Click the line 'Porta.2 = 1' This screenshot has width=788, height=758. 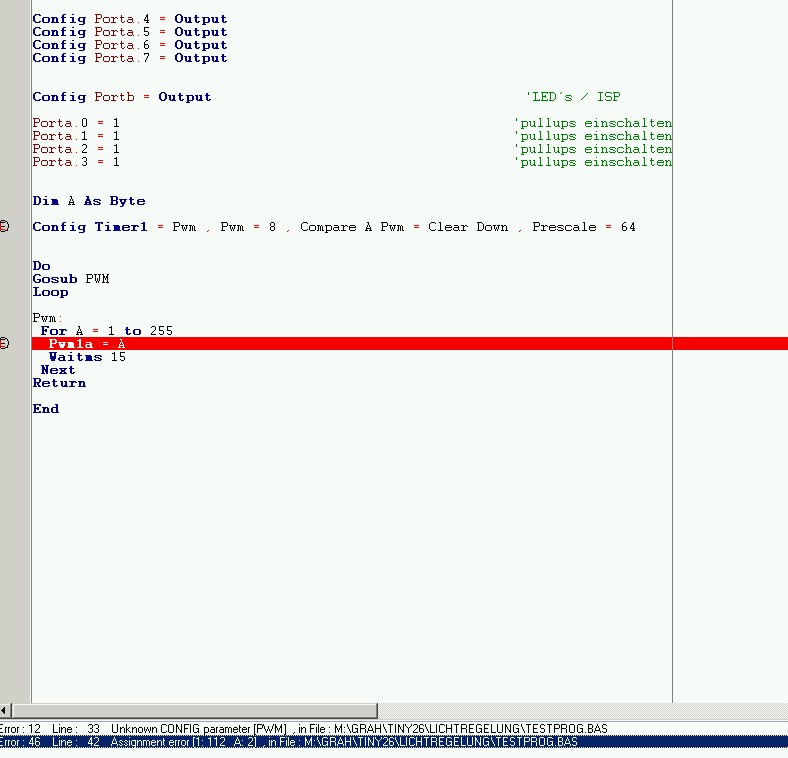(x=76, y=149)
